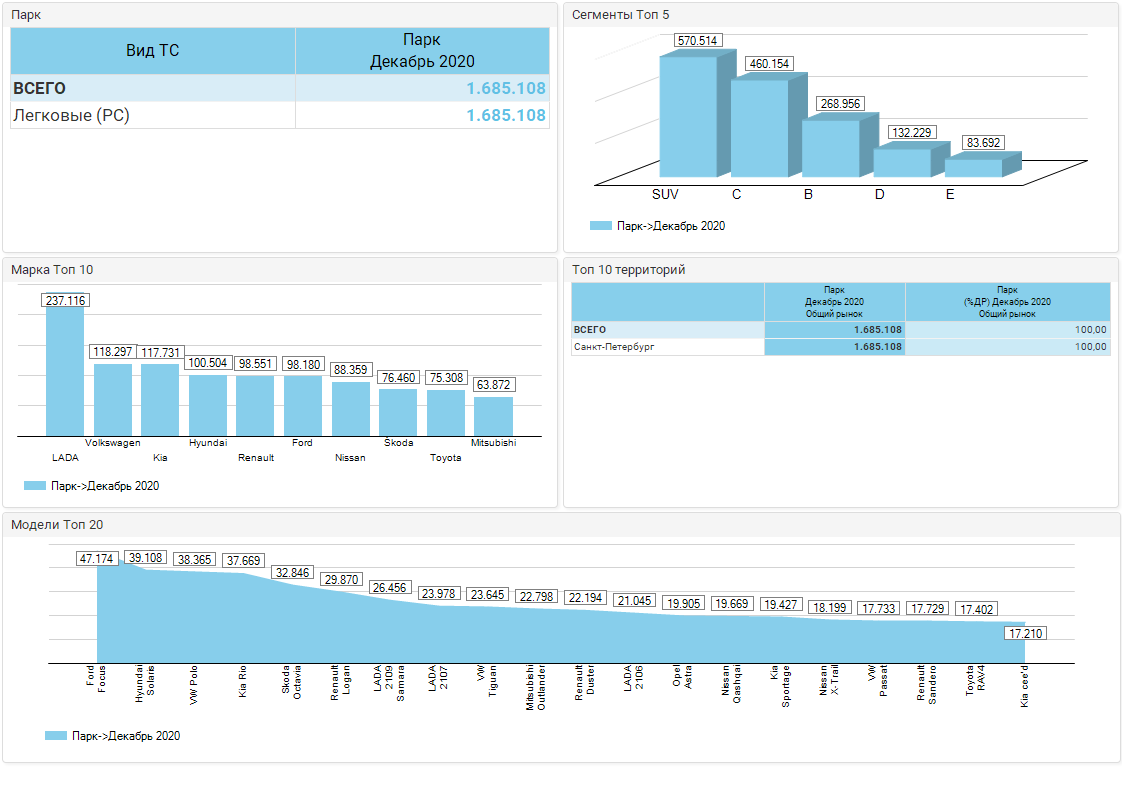
Task: Click legend swatch in Сегменты Топ 5 panel
Action: tap(600, 226)
